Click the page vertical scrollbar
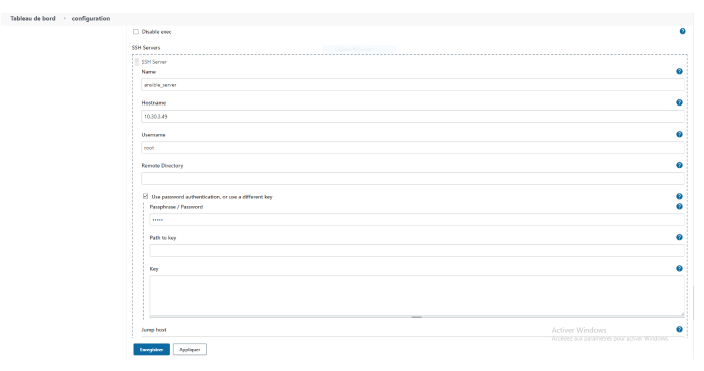 click(x=693, y=303)
